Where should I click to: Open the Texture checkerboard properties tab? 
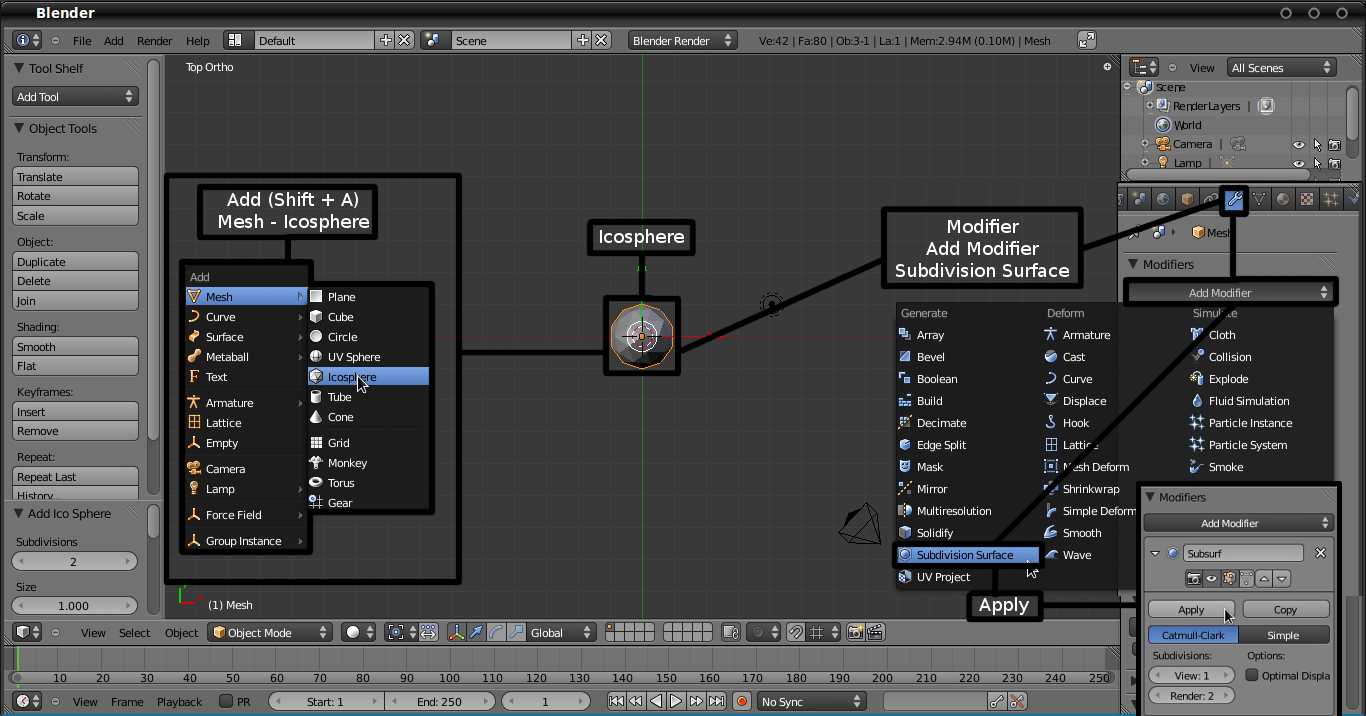click(x=1307, y=199)
